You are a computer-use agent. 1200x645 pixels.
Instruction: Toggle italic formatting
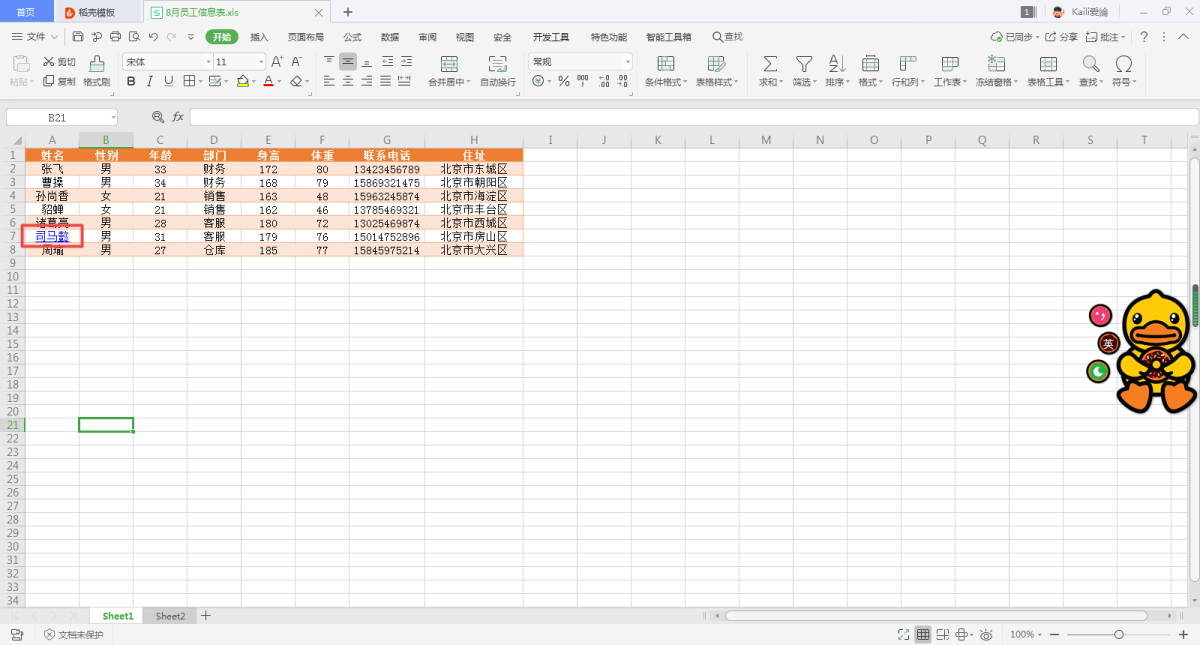click(x=150, y=82)
